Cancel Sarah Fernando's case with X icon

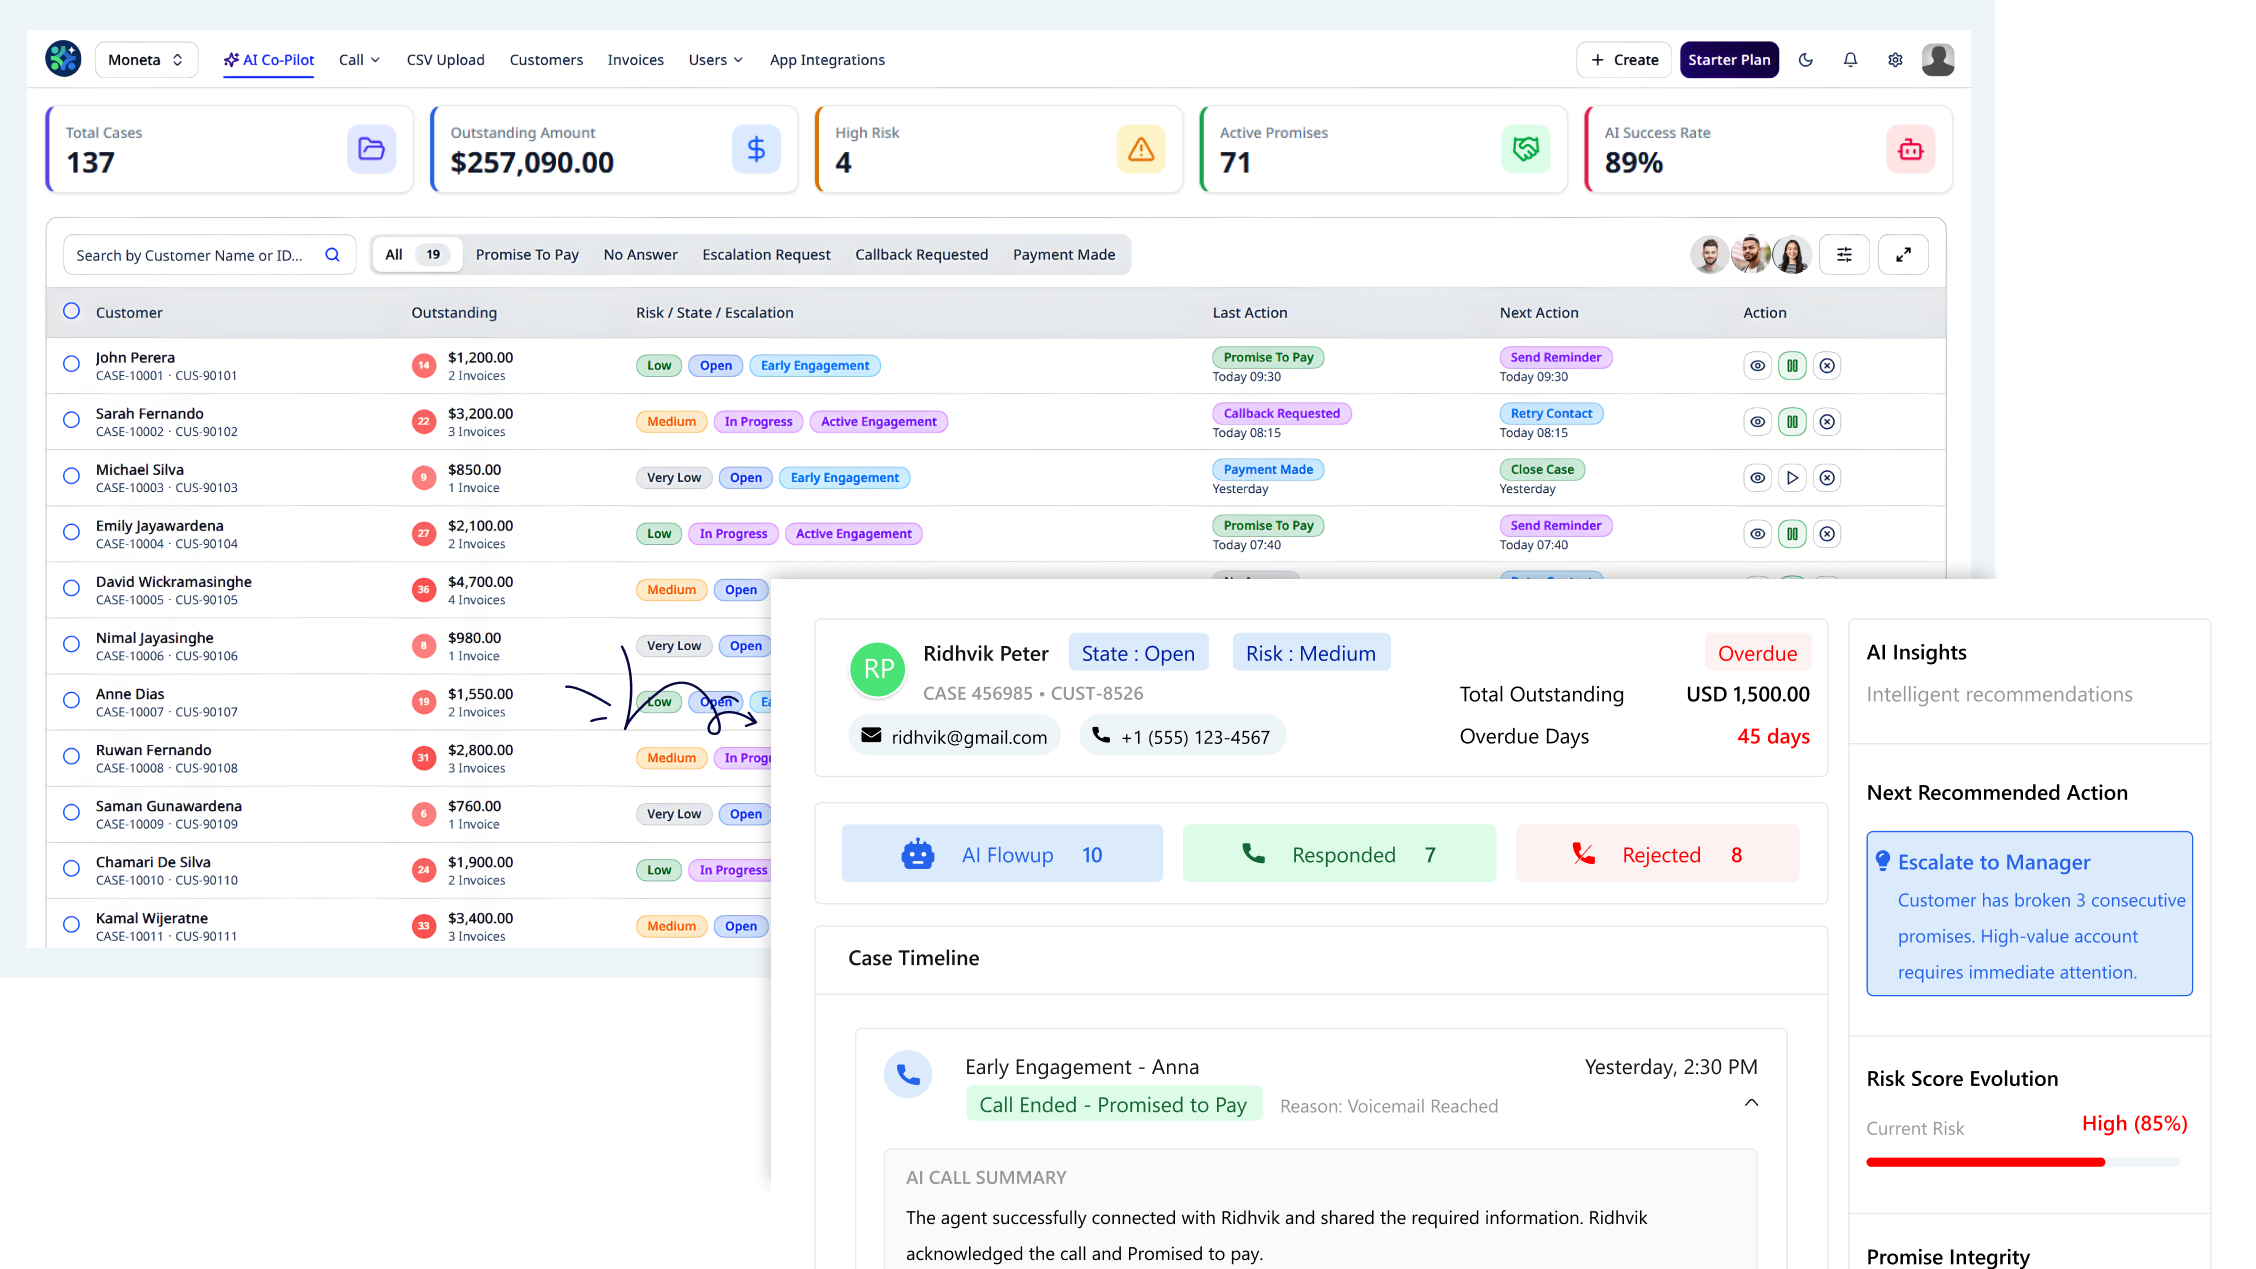tap(1827, 422)
